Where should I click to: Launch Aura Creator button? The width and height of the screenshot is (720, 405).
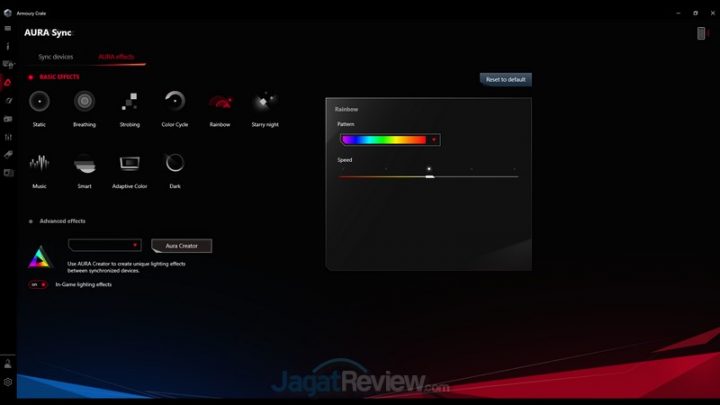(181, 245)
